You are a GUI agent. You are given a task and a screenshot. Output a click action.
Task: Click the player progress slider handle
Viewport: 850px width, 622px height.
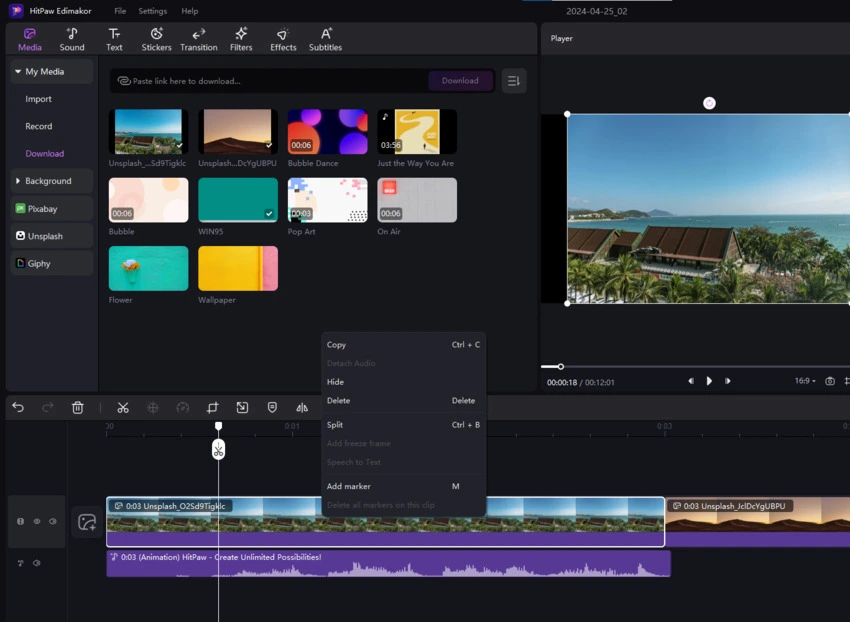tap(561, 367)
